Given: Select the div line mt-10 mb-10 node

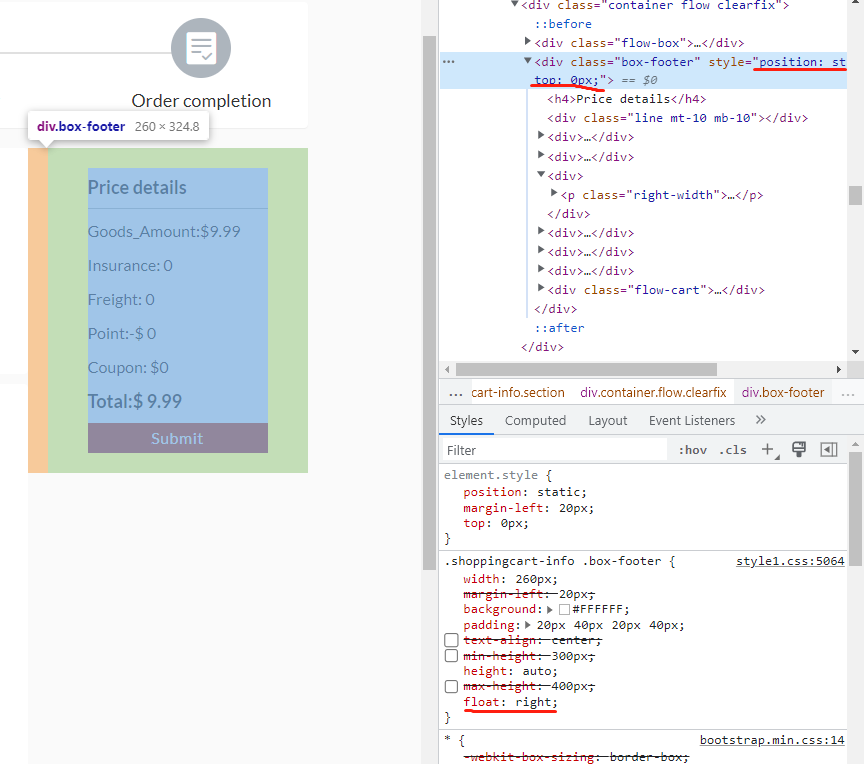Looking at the screenshot, I should (x=677, y=118).
